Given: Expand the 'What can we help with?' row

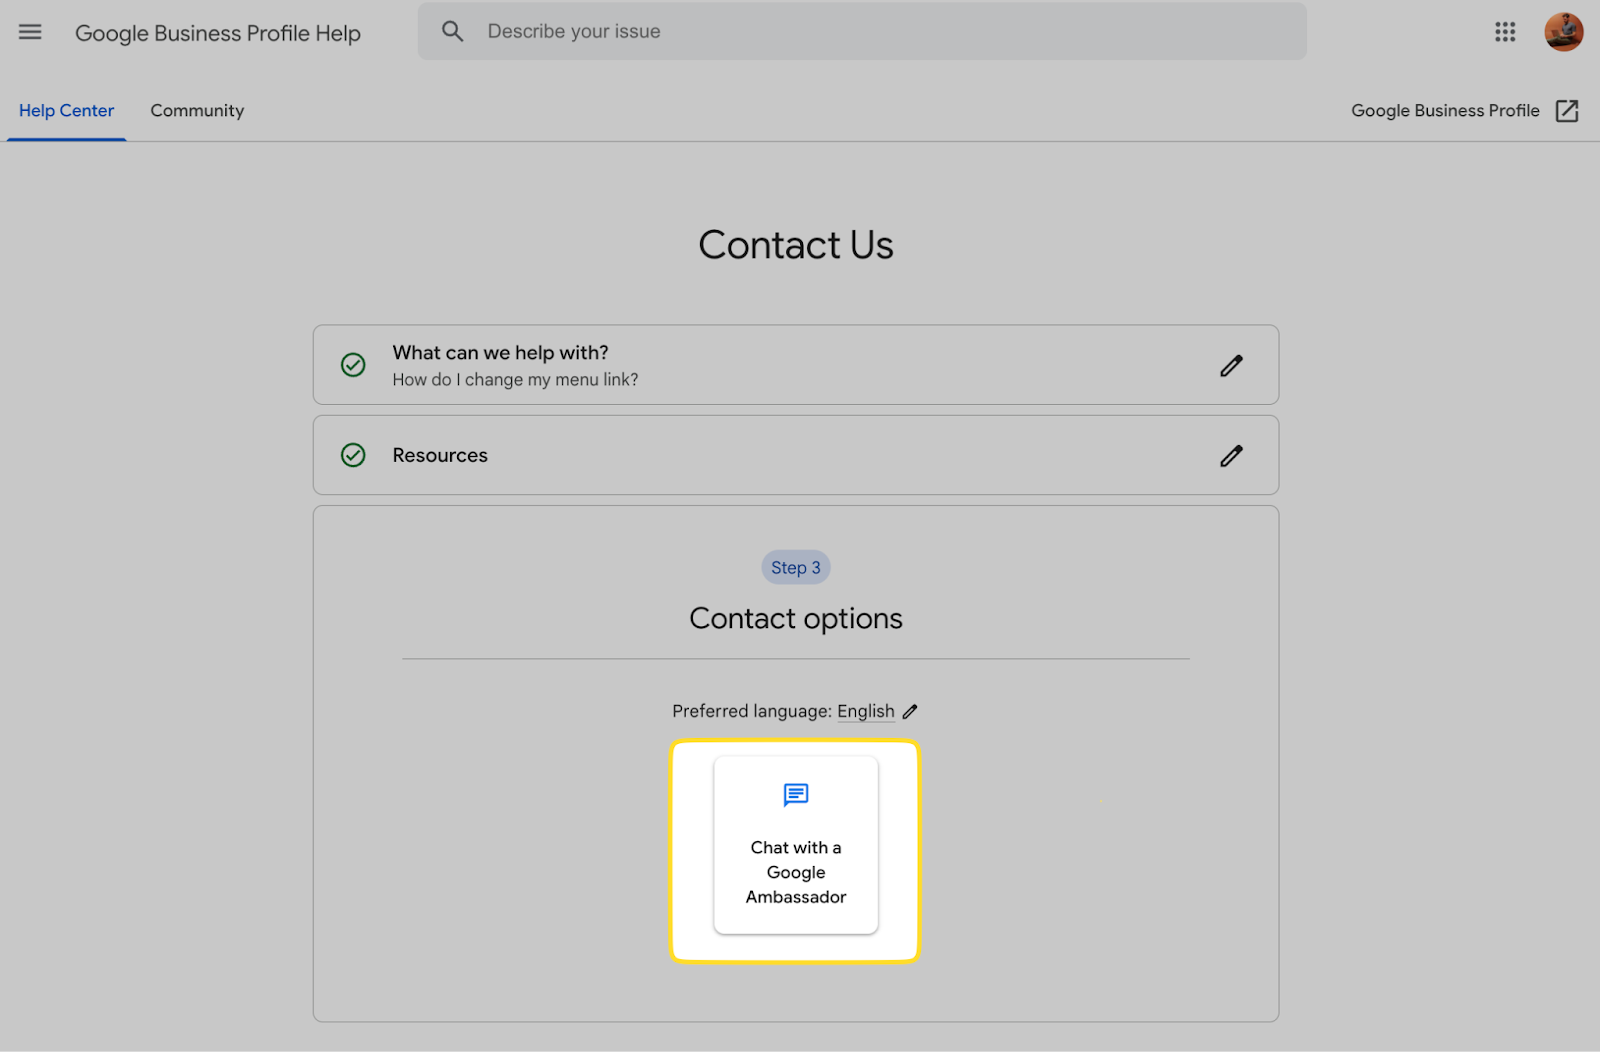Looking at the screenshot, I should [796, 365].
